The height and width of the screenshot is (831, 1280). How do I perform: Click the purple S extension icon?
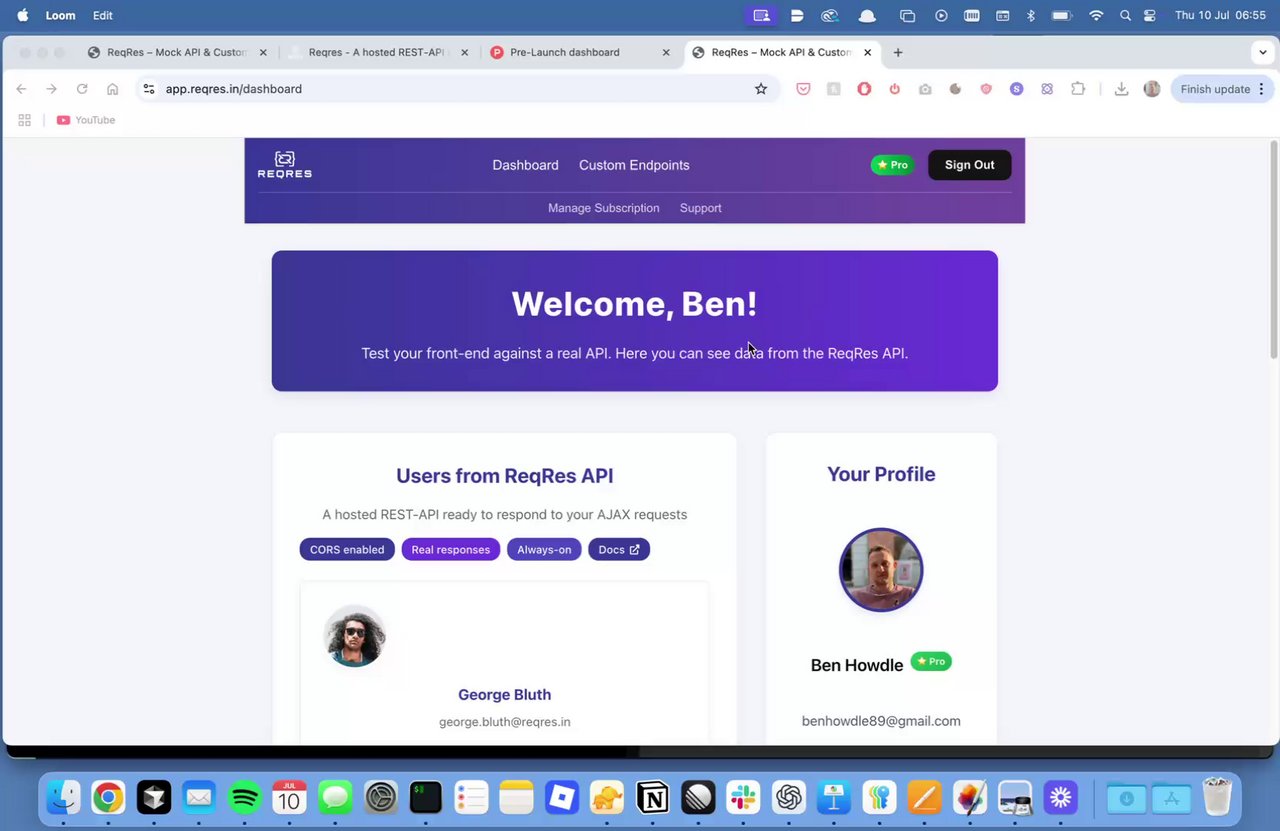(x=1016, y=89)
